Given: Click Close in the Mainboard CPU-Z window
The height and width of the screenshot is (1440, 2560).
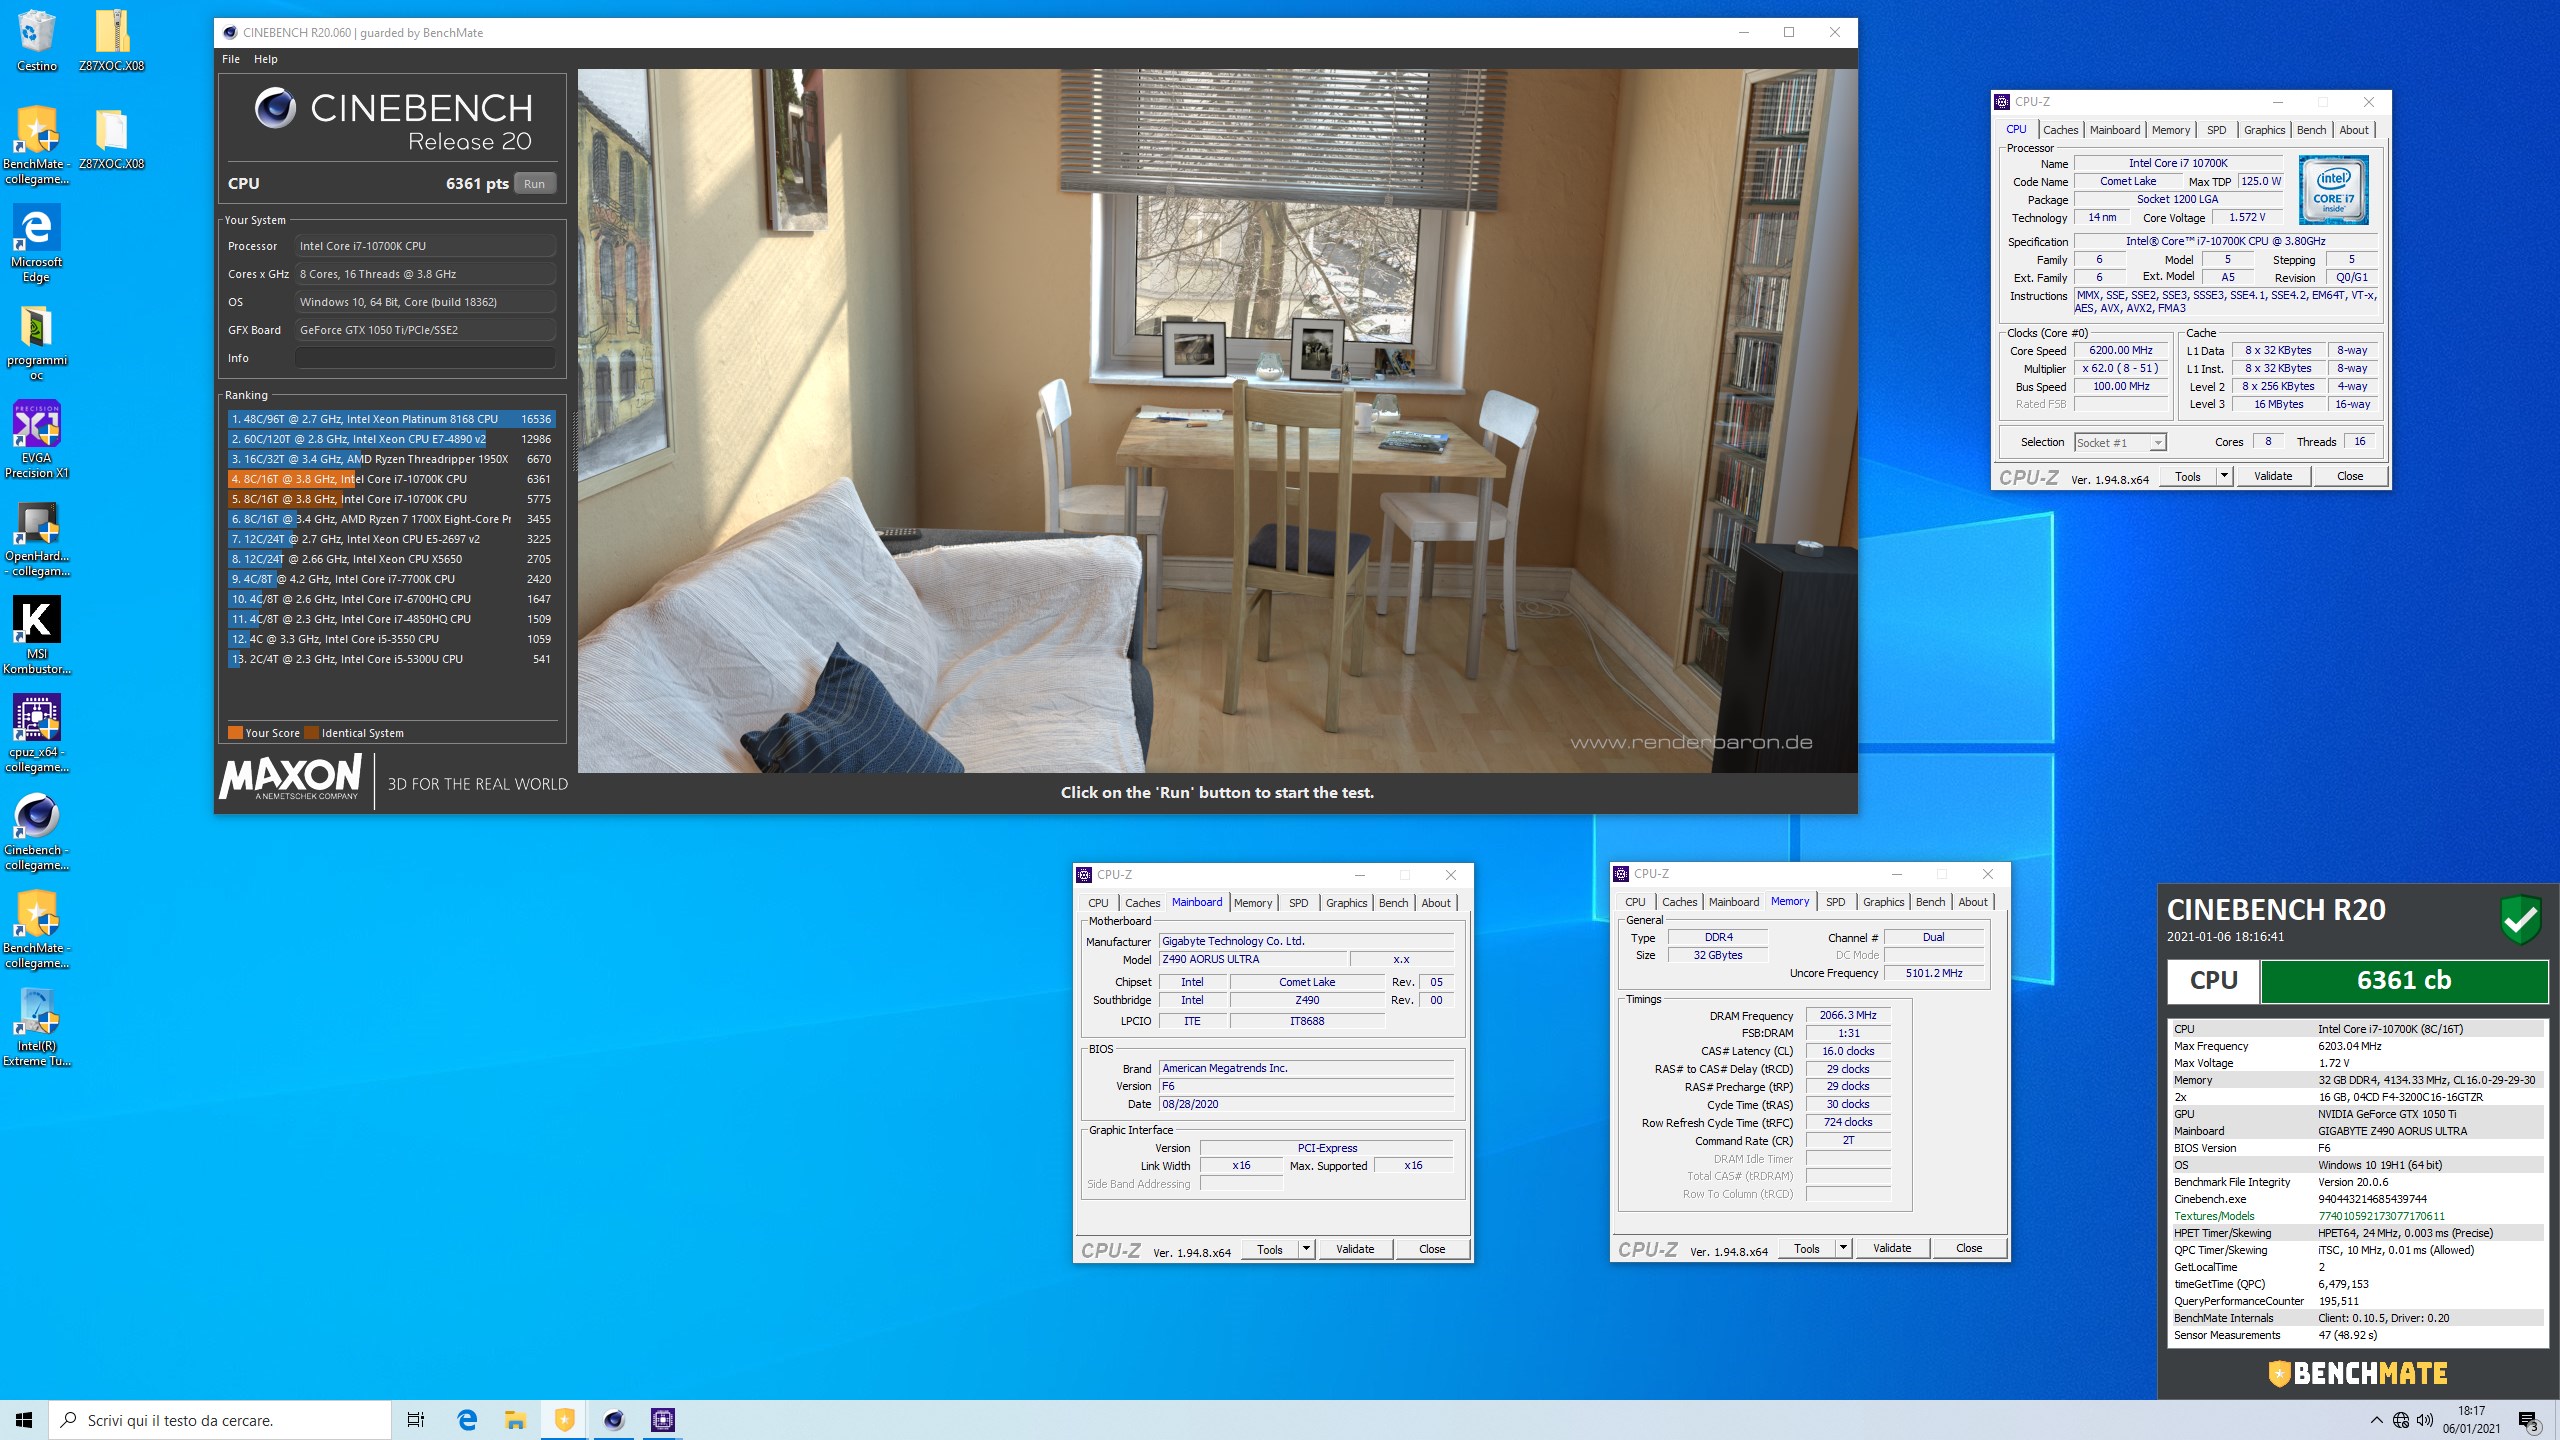Looking at the screenshot, I should (x=1432, y=1249).
